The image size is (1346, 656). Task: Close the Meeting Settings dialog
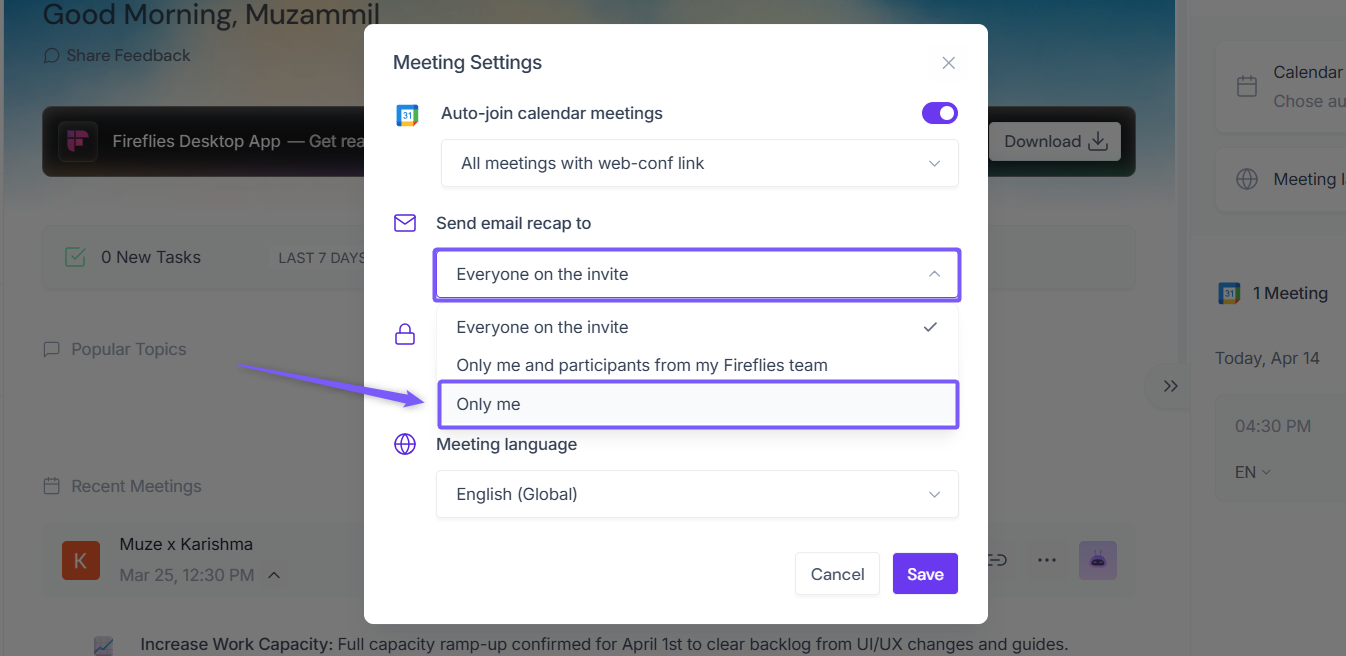click(948, 63)
